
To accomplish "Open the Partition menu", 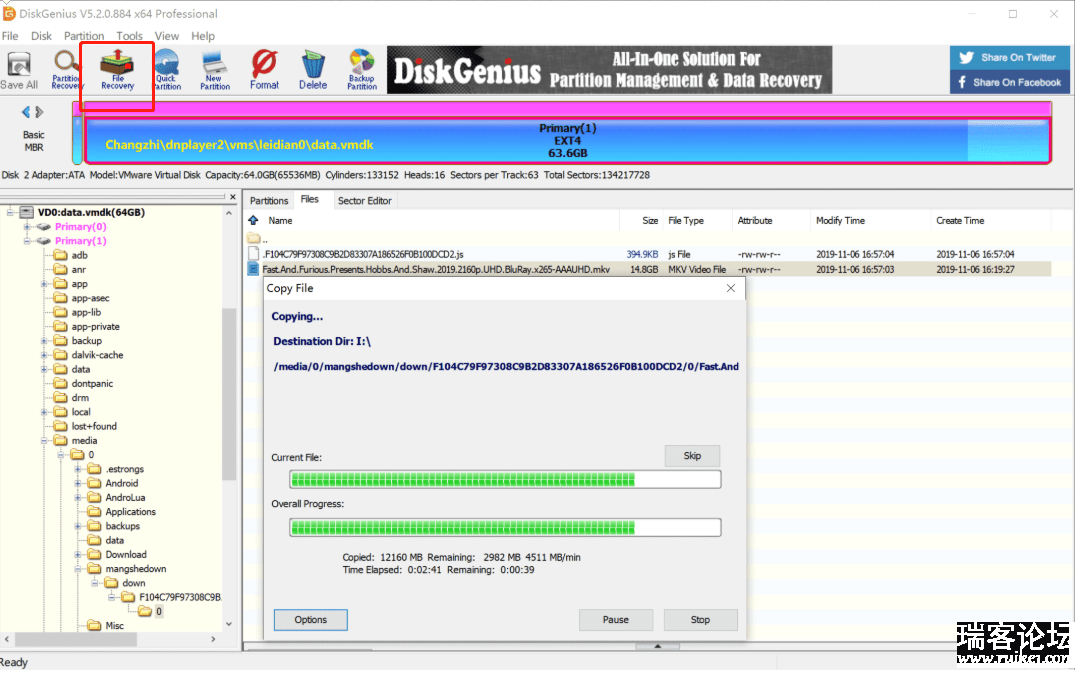I will coord(84,36).
